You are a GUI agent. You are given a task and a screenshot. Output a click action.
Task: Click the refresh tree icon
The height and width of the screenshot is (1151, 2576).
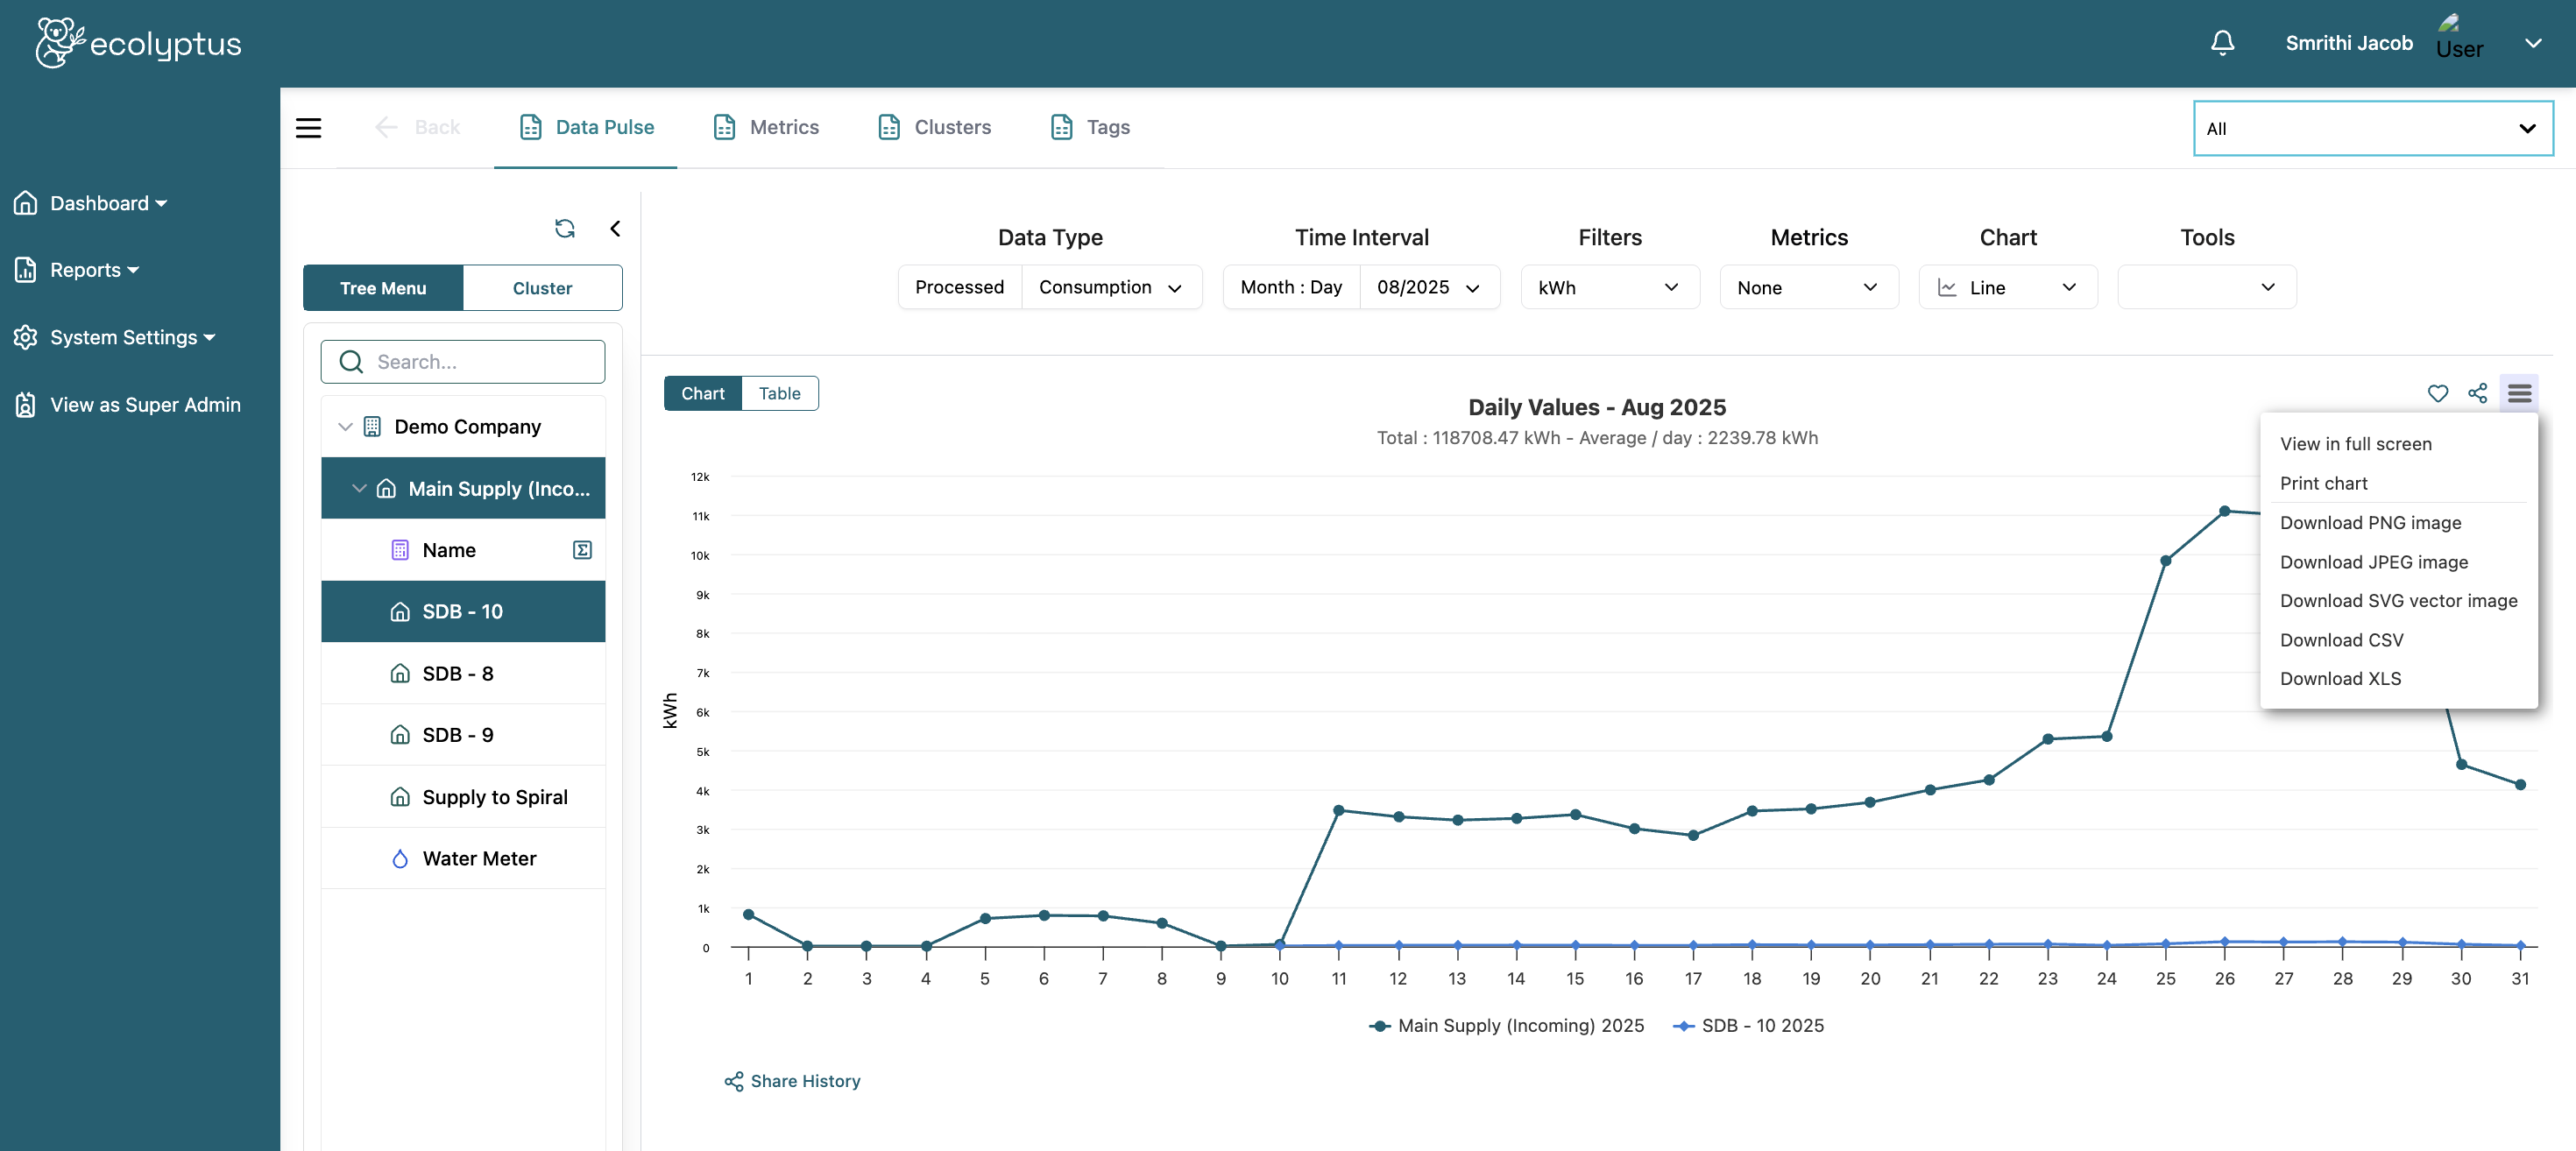pos(564,228)
